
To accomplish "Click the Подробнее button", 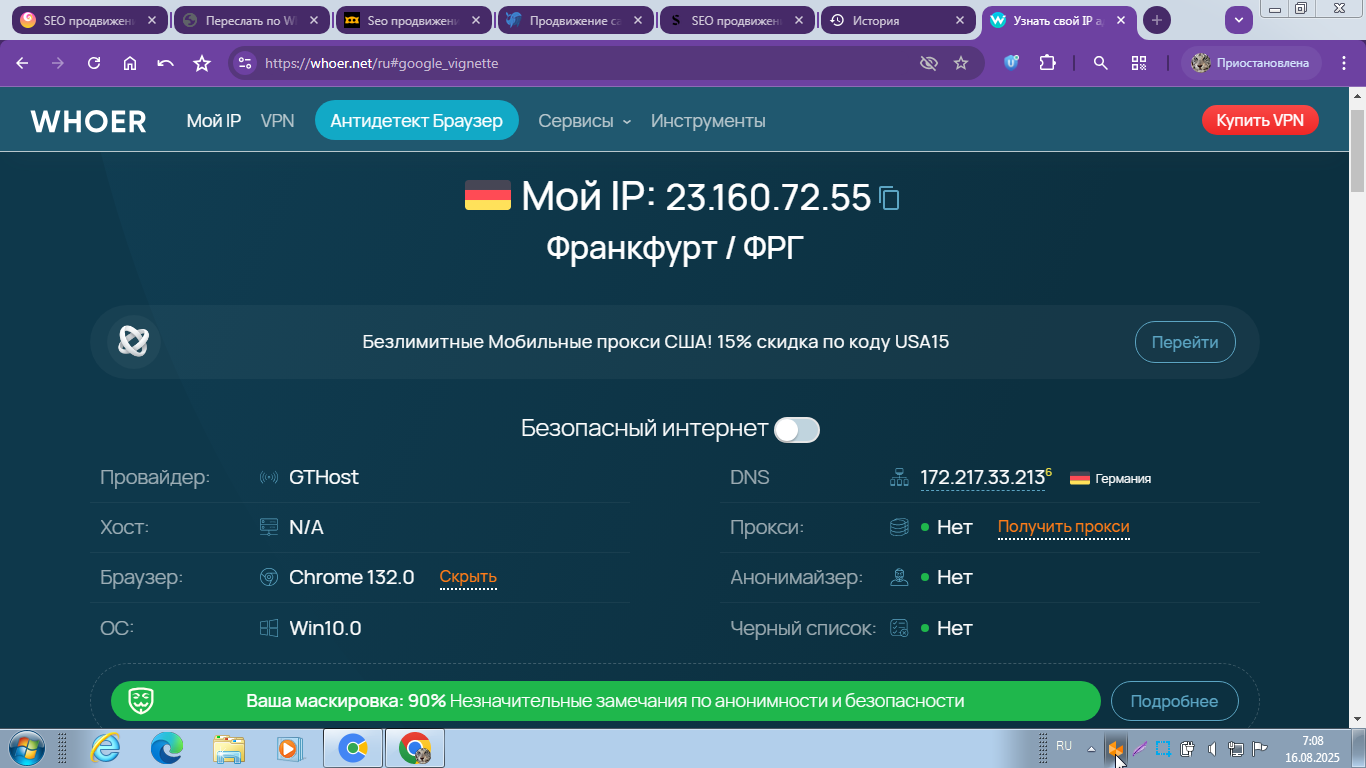I will pos(1174,701).
